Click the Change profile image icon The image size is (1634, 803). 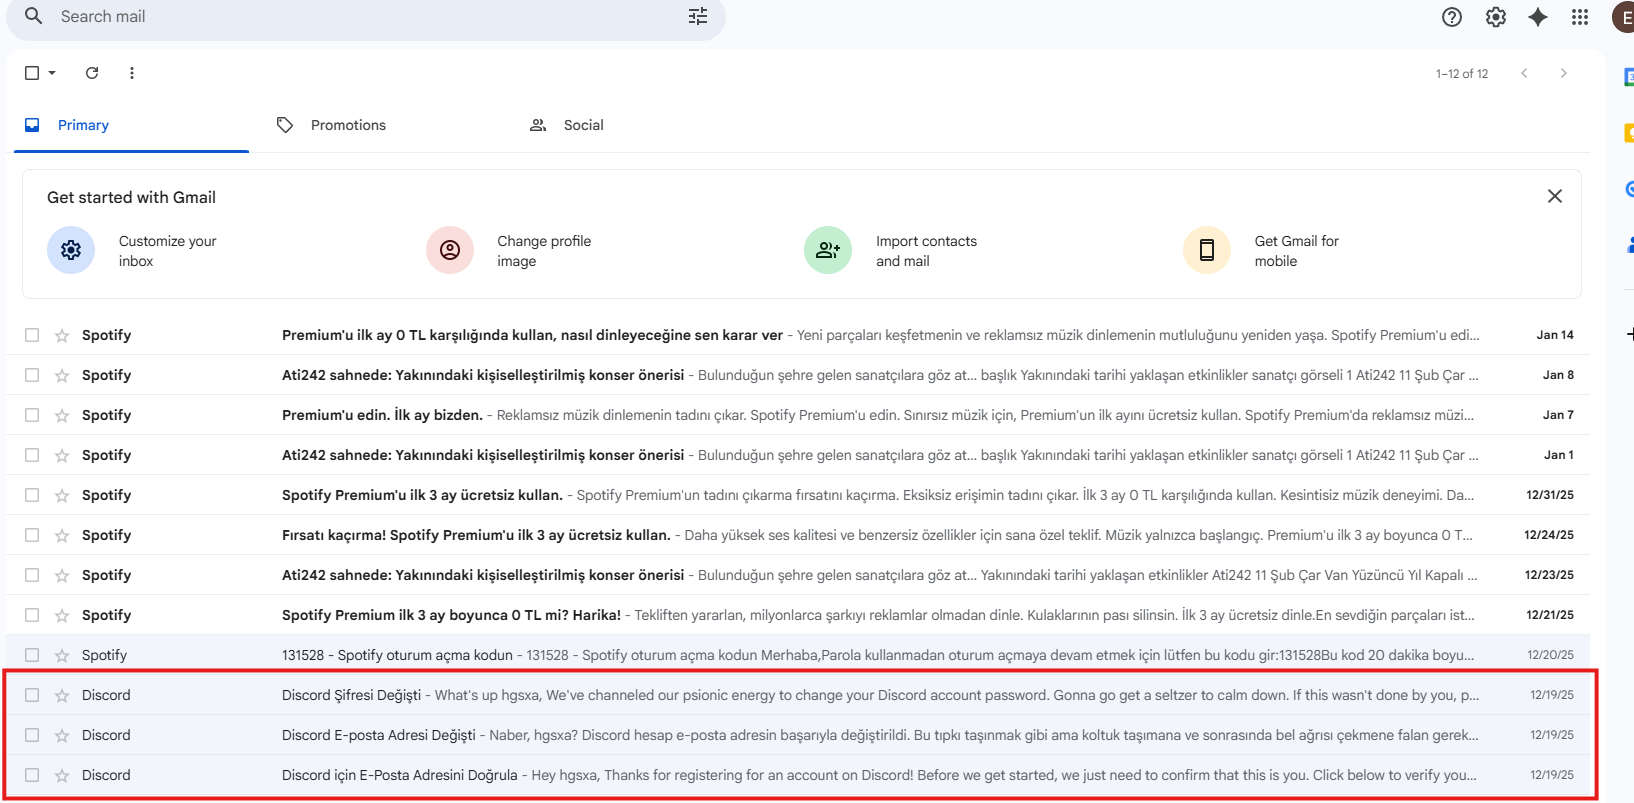[450, 250]
